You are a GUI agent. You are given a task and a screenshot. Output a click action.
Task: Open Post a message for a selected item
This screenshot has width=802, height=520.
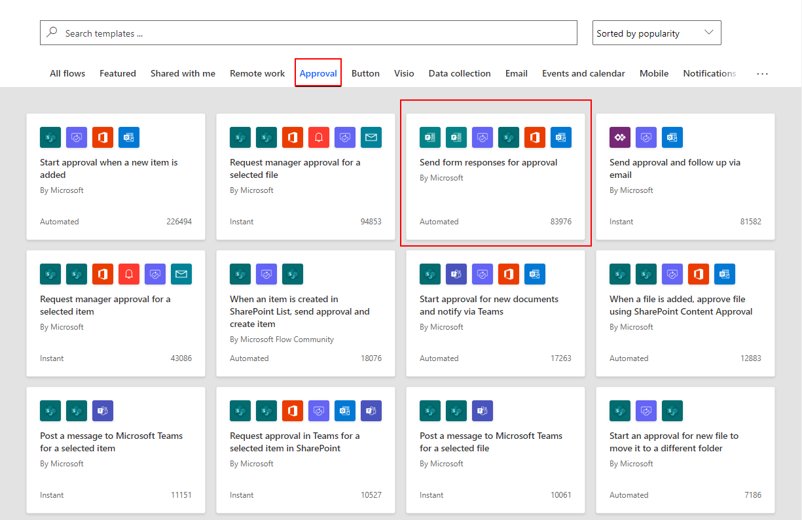tap(116, 450)
